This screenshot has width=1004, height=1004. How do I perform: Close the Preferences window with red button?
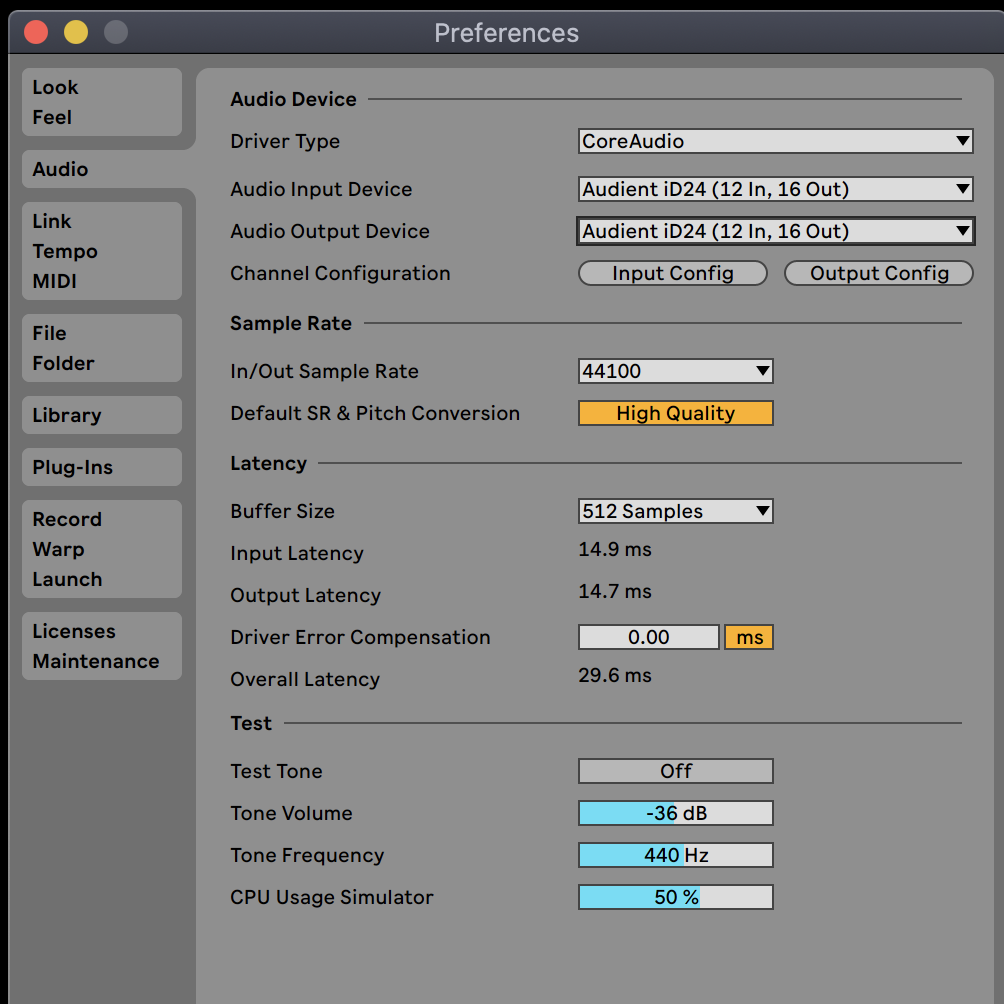pyautogui.click(x=36, y=32)
